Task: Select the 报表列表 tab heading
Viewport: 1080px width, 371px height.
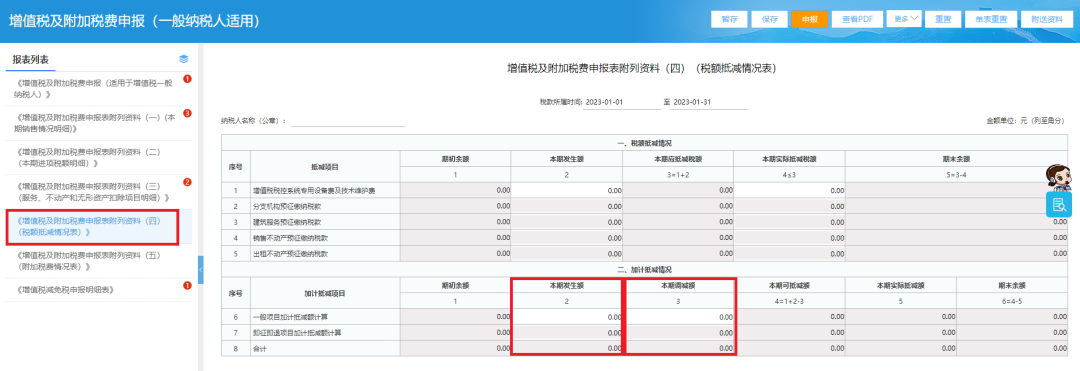Action: [x=31, y=60]
